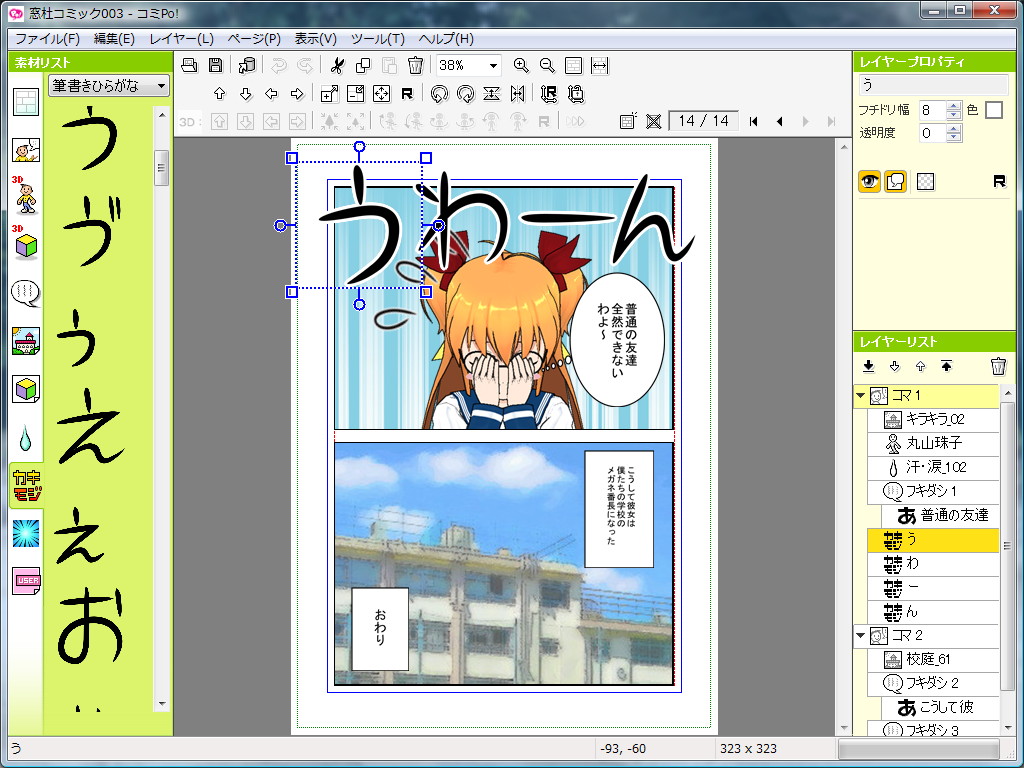This screenshot has width=1024, height=768.
Task: Select the 校庭_61 layer
Action: (x=933, y=660)
